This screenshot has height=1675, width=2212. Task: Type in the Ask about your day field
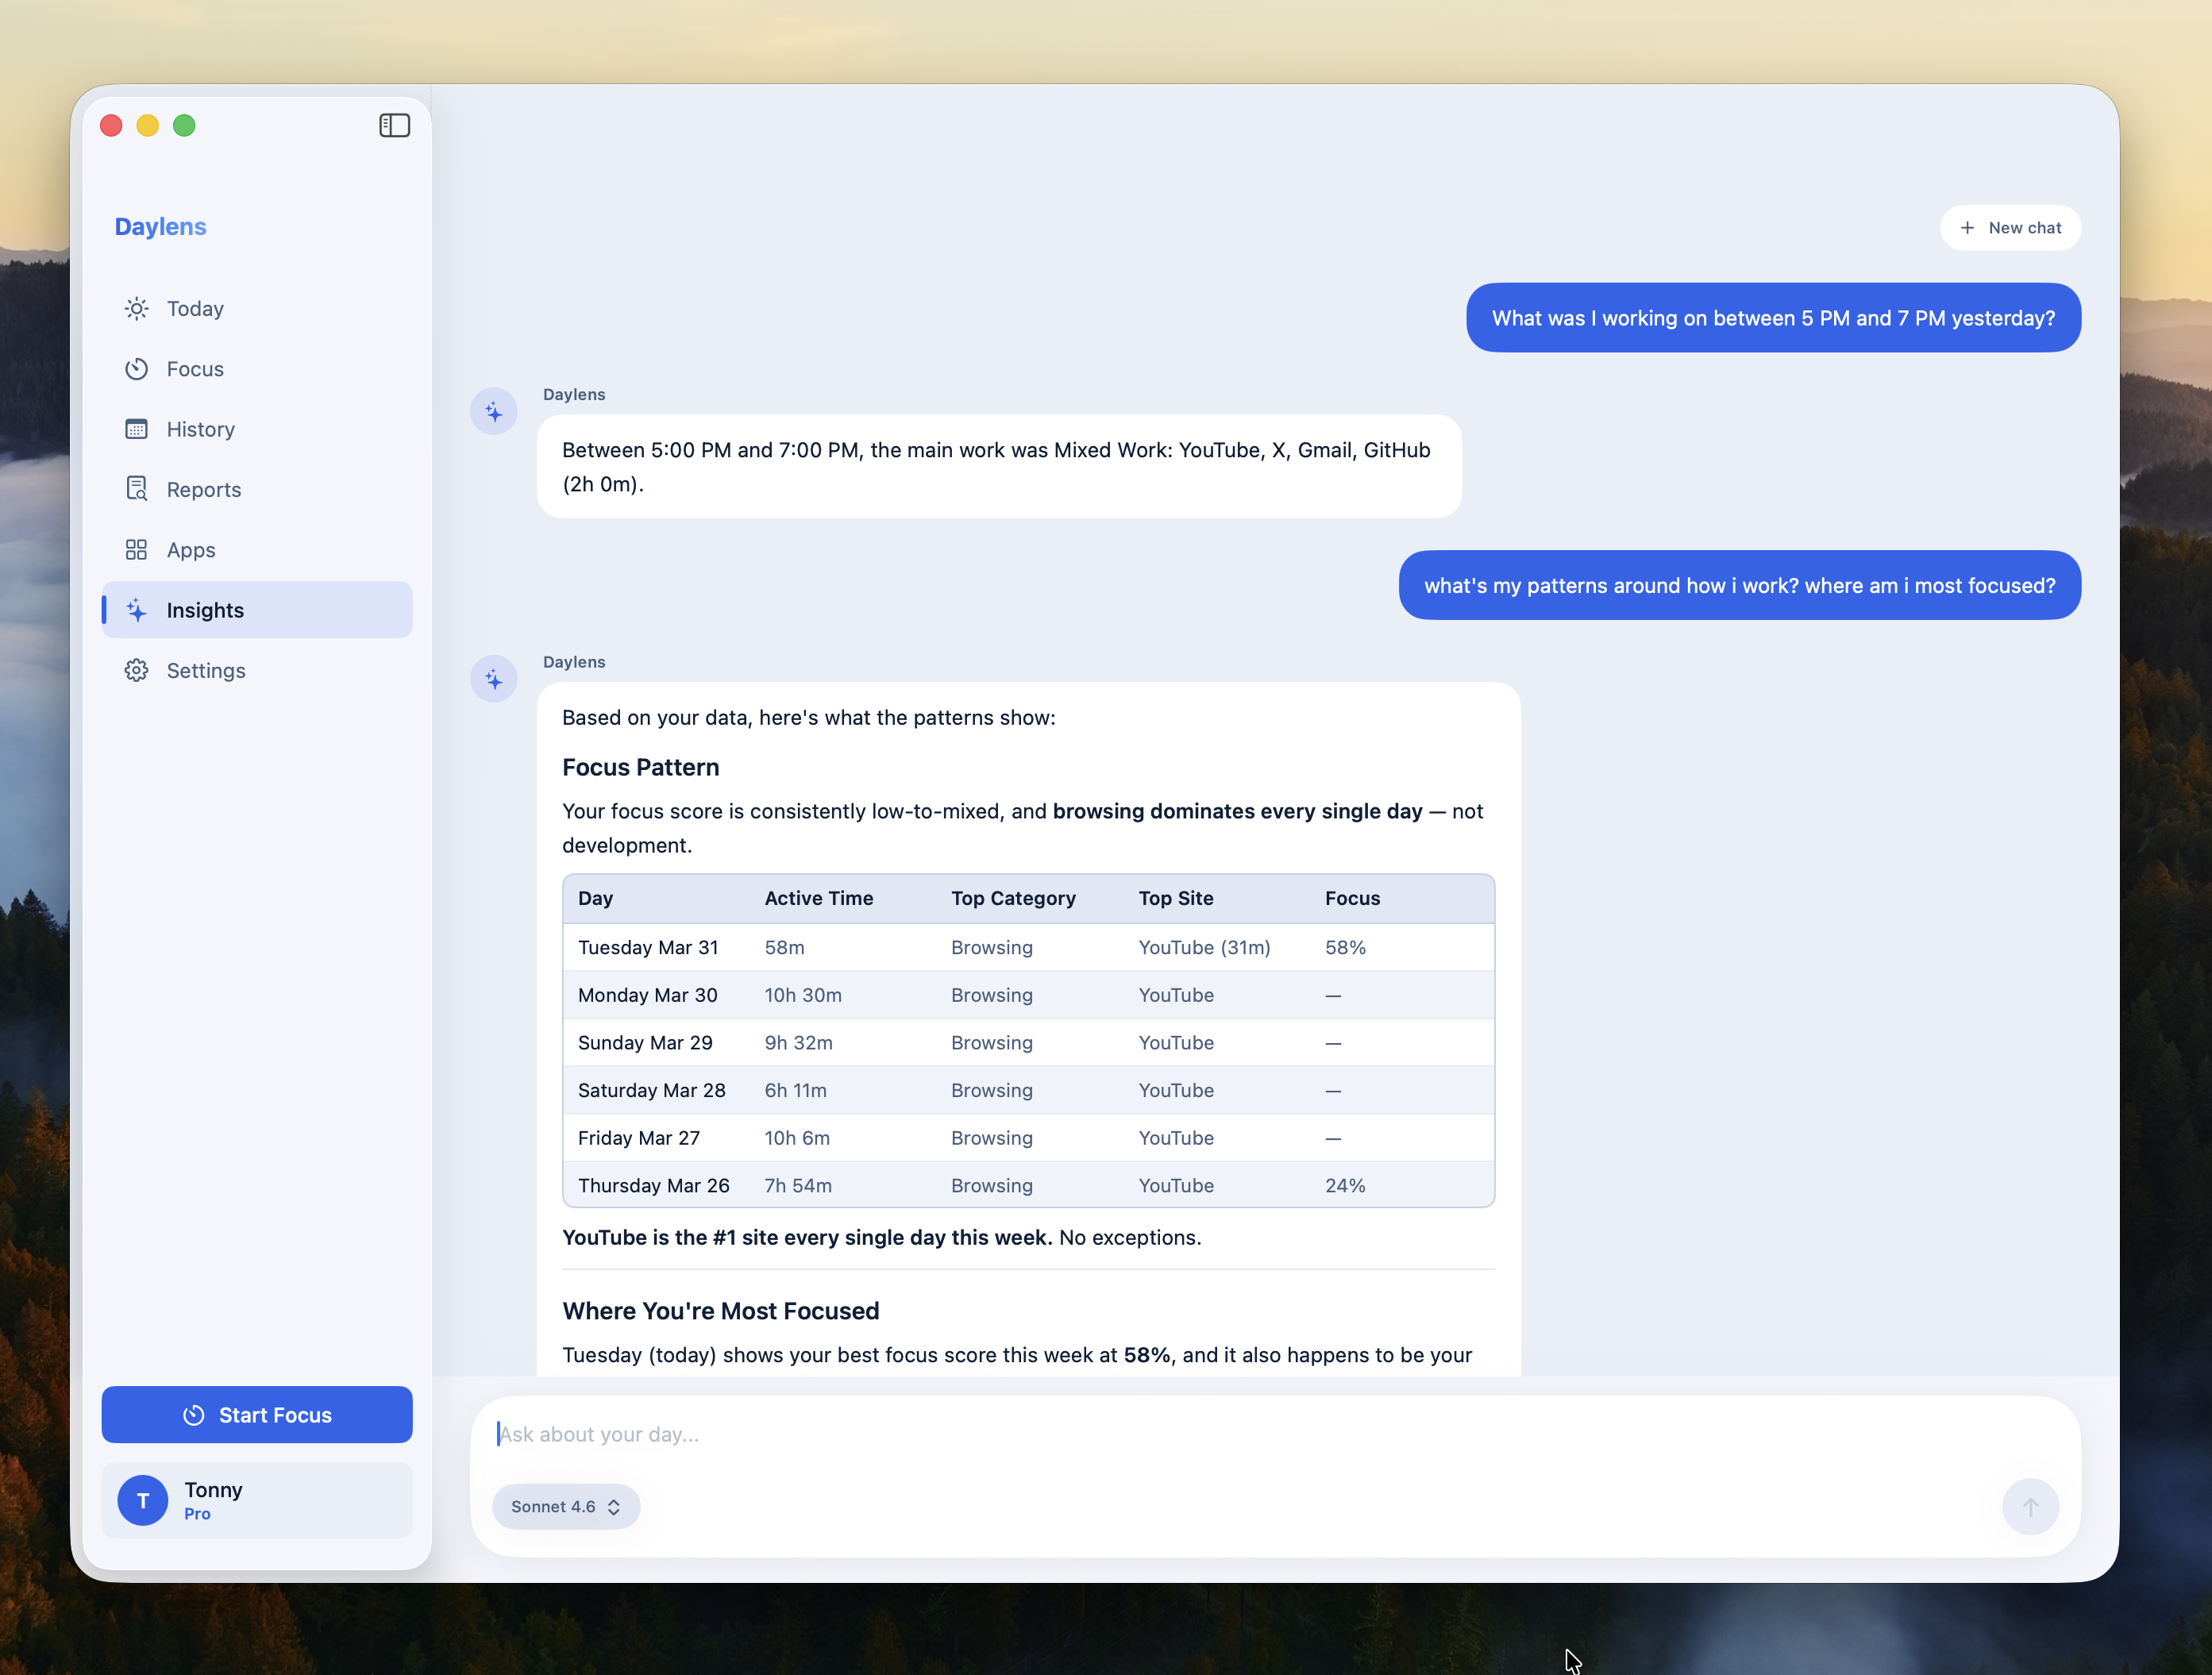(x=1200, y=1434)
